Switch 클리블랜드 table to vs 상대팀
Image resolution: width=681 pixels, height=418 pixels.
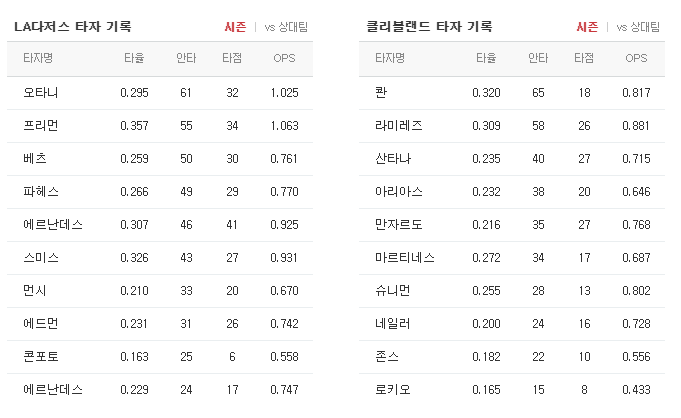pos(638,27)
